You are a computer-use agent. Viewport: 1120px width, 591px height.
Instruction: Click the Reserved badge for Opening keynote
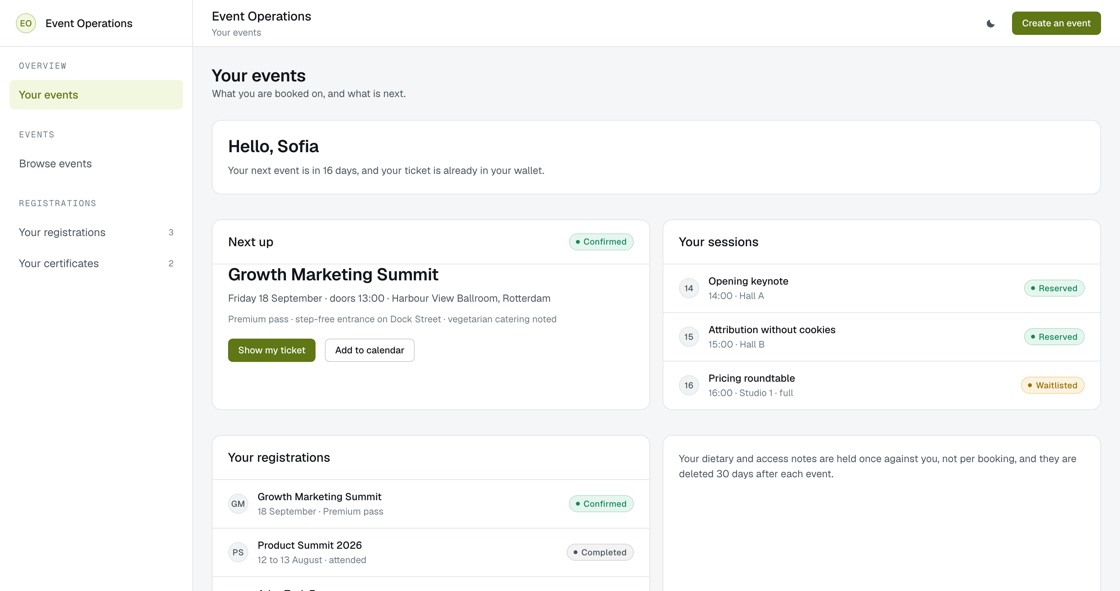click(x=1054, y=289)
